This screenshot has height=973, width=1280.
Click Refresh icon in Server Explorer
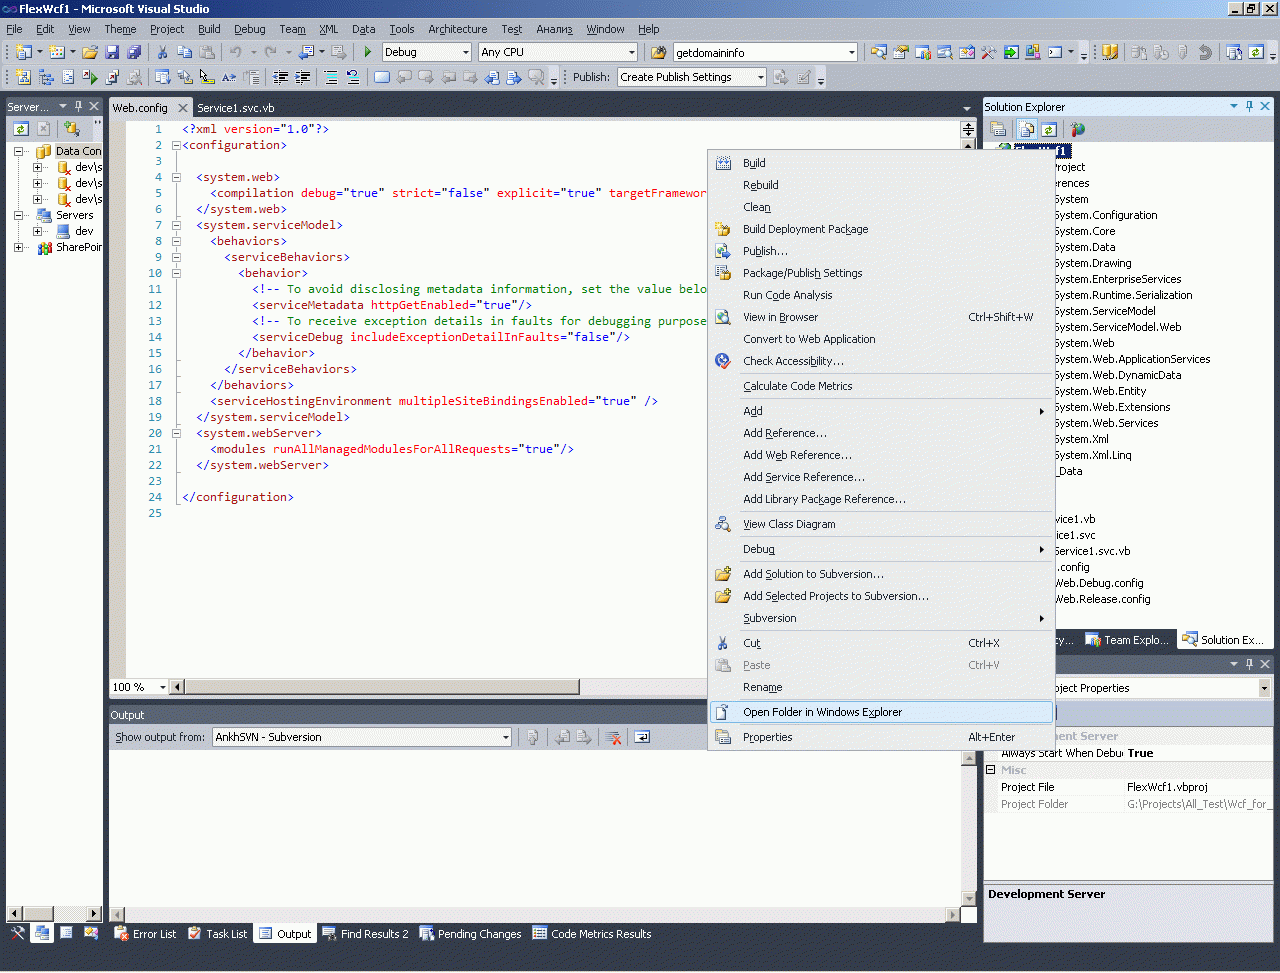[x=21, y=129]
